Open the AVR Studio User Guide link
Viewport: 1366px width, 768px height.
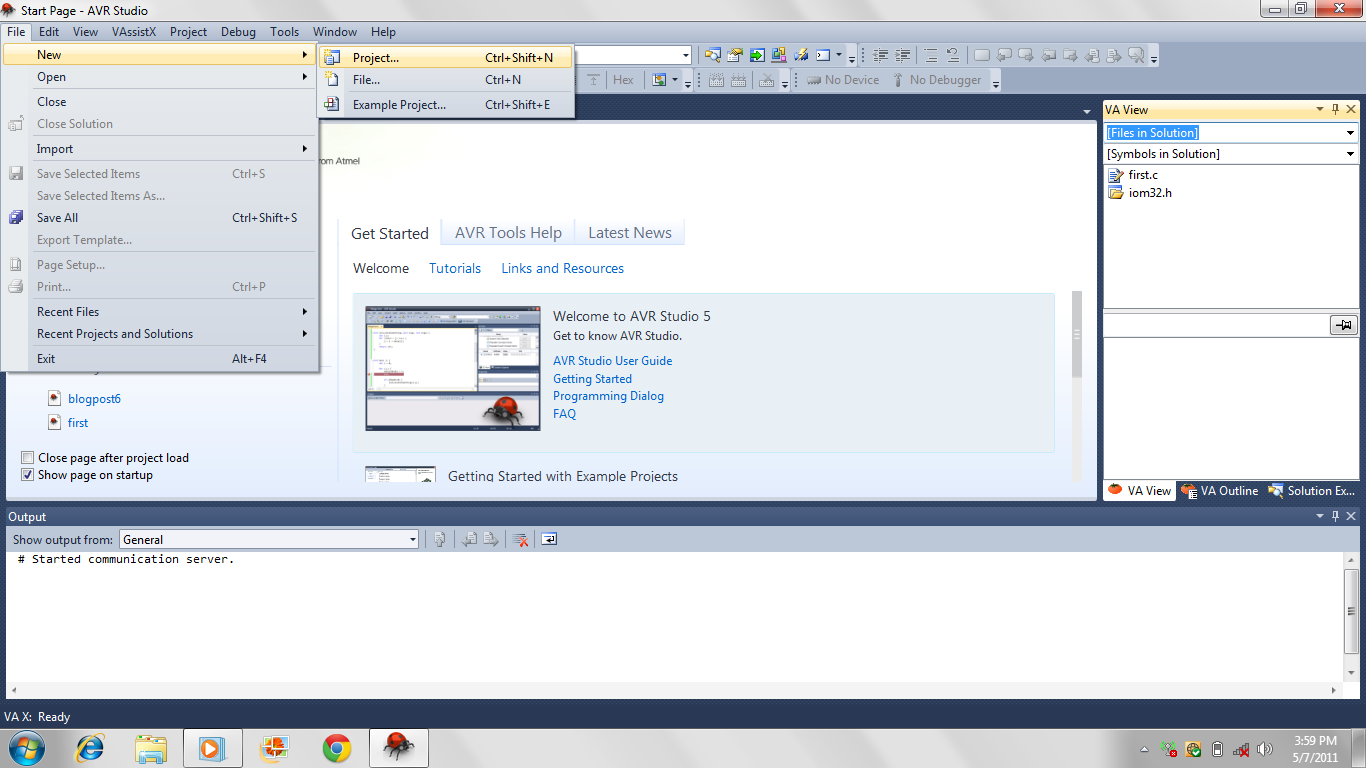(x=612, y=360)
